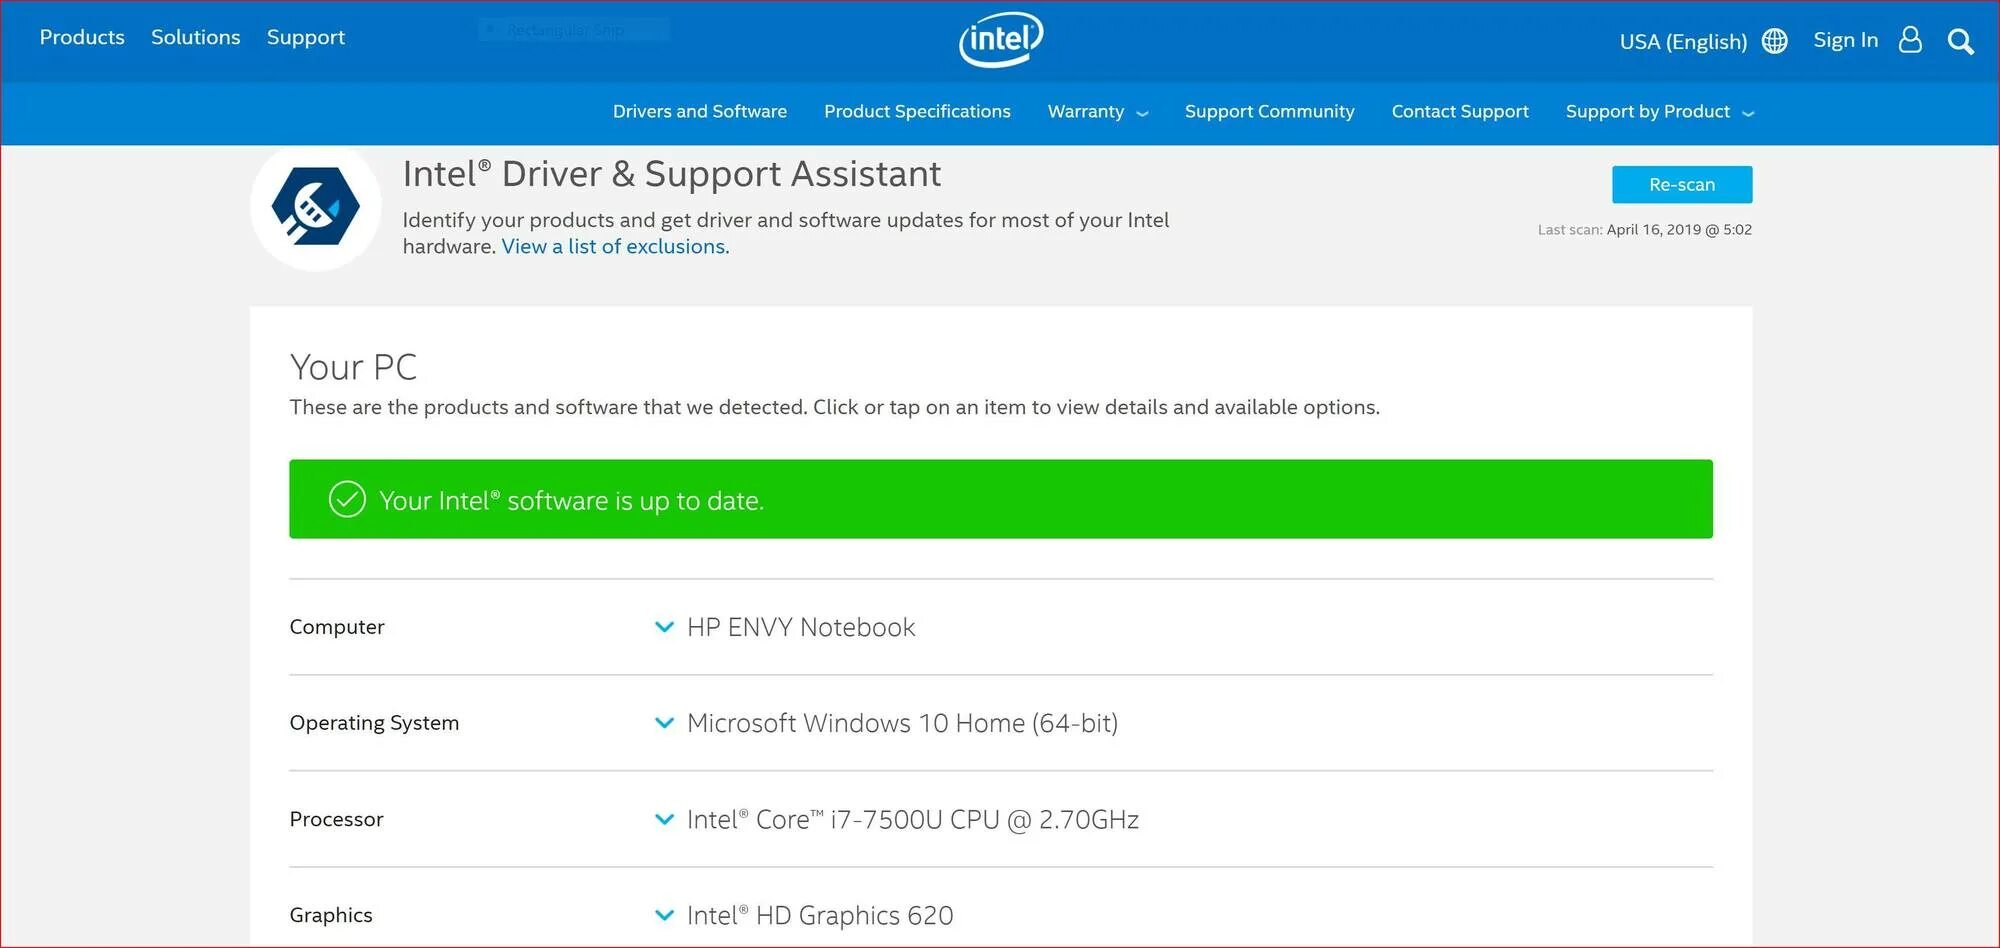This screenshot has height=948, width=2000.
Task: Expand the Intel HD Graphics 620 row
Action: pos(664,915)
